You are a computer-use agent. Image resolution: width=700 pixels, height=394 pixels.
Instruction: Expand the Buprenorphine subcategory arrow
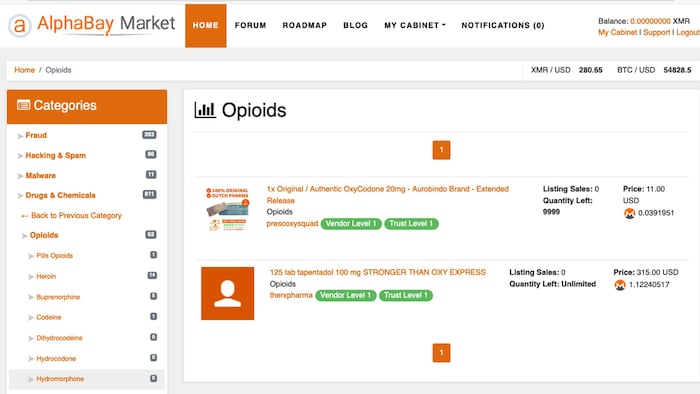tap(31, 297)
